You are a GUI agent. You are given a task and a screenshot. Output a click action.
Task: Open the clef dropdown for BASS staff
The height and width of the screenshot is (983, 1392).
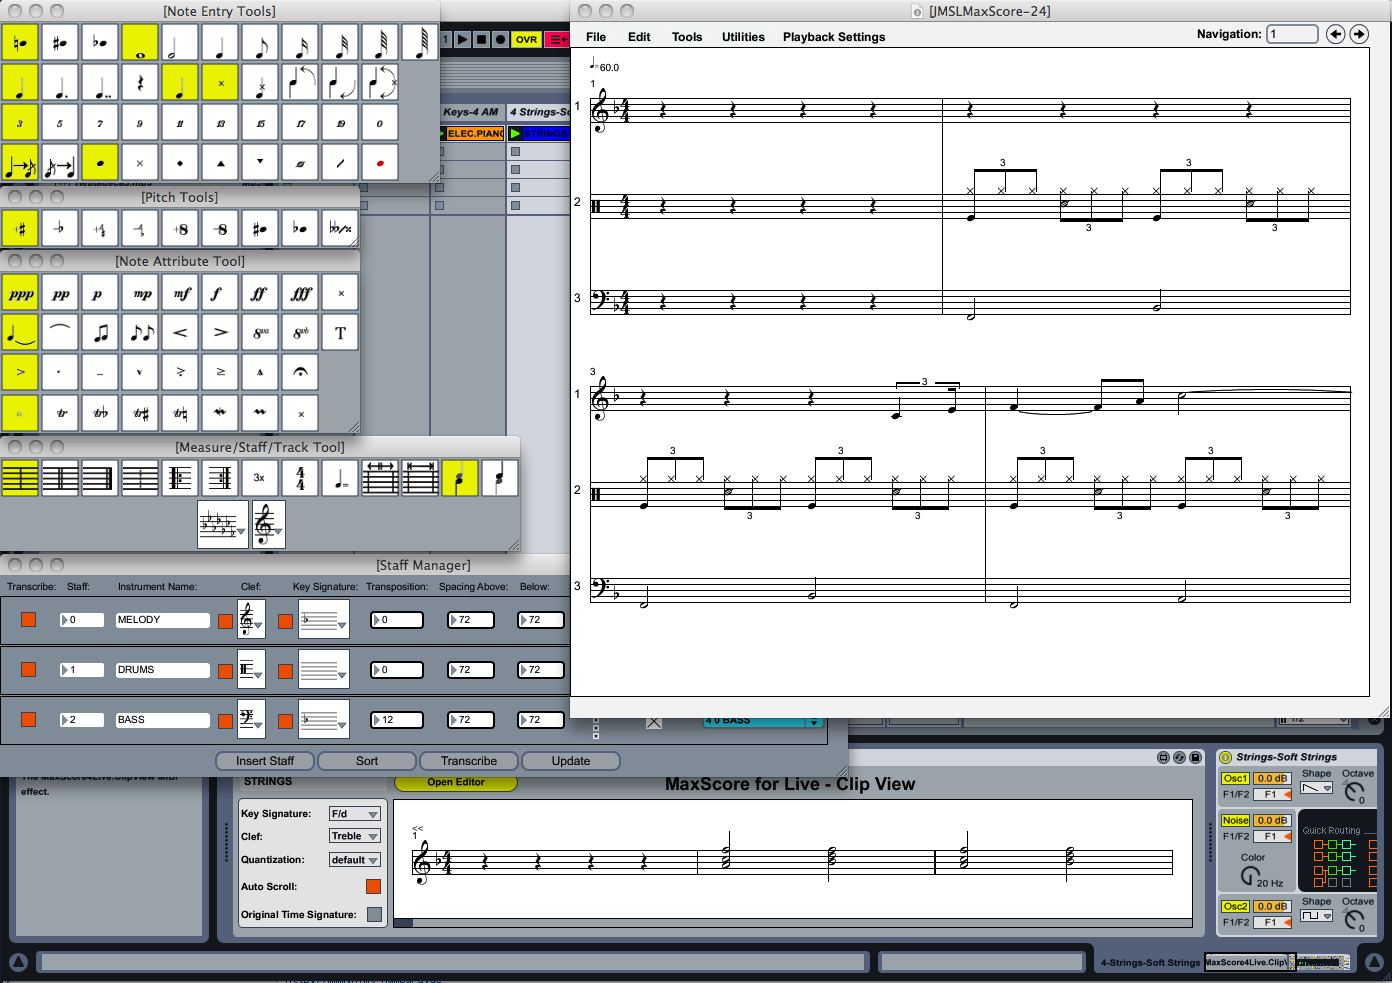[250, 720]
